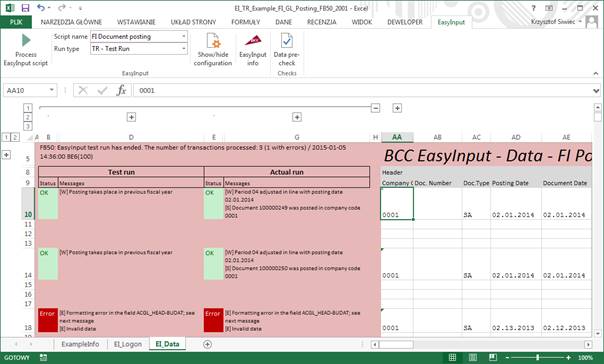Viewport: 604px width, 364px height.
Task: Switch to Page Layout view in status bar
Action: (x=473, y=357)
